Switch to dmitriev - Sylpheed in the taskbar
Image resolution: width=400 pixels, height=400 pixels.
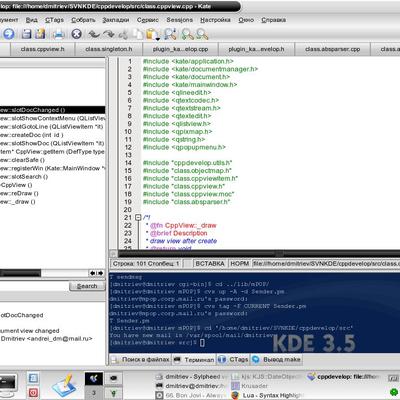coord(192,377)
